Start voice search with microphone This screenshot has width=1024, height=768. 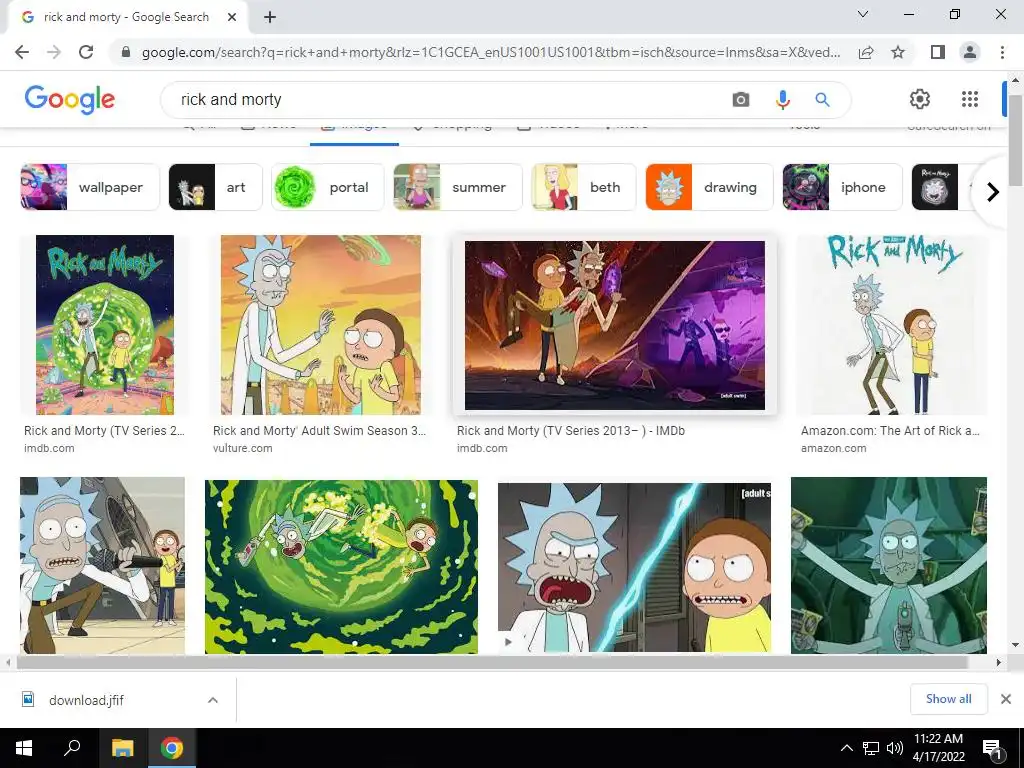point(782,99)
